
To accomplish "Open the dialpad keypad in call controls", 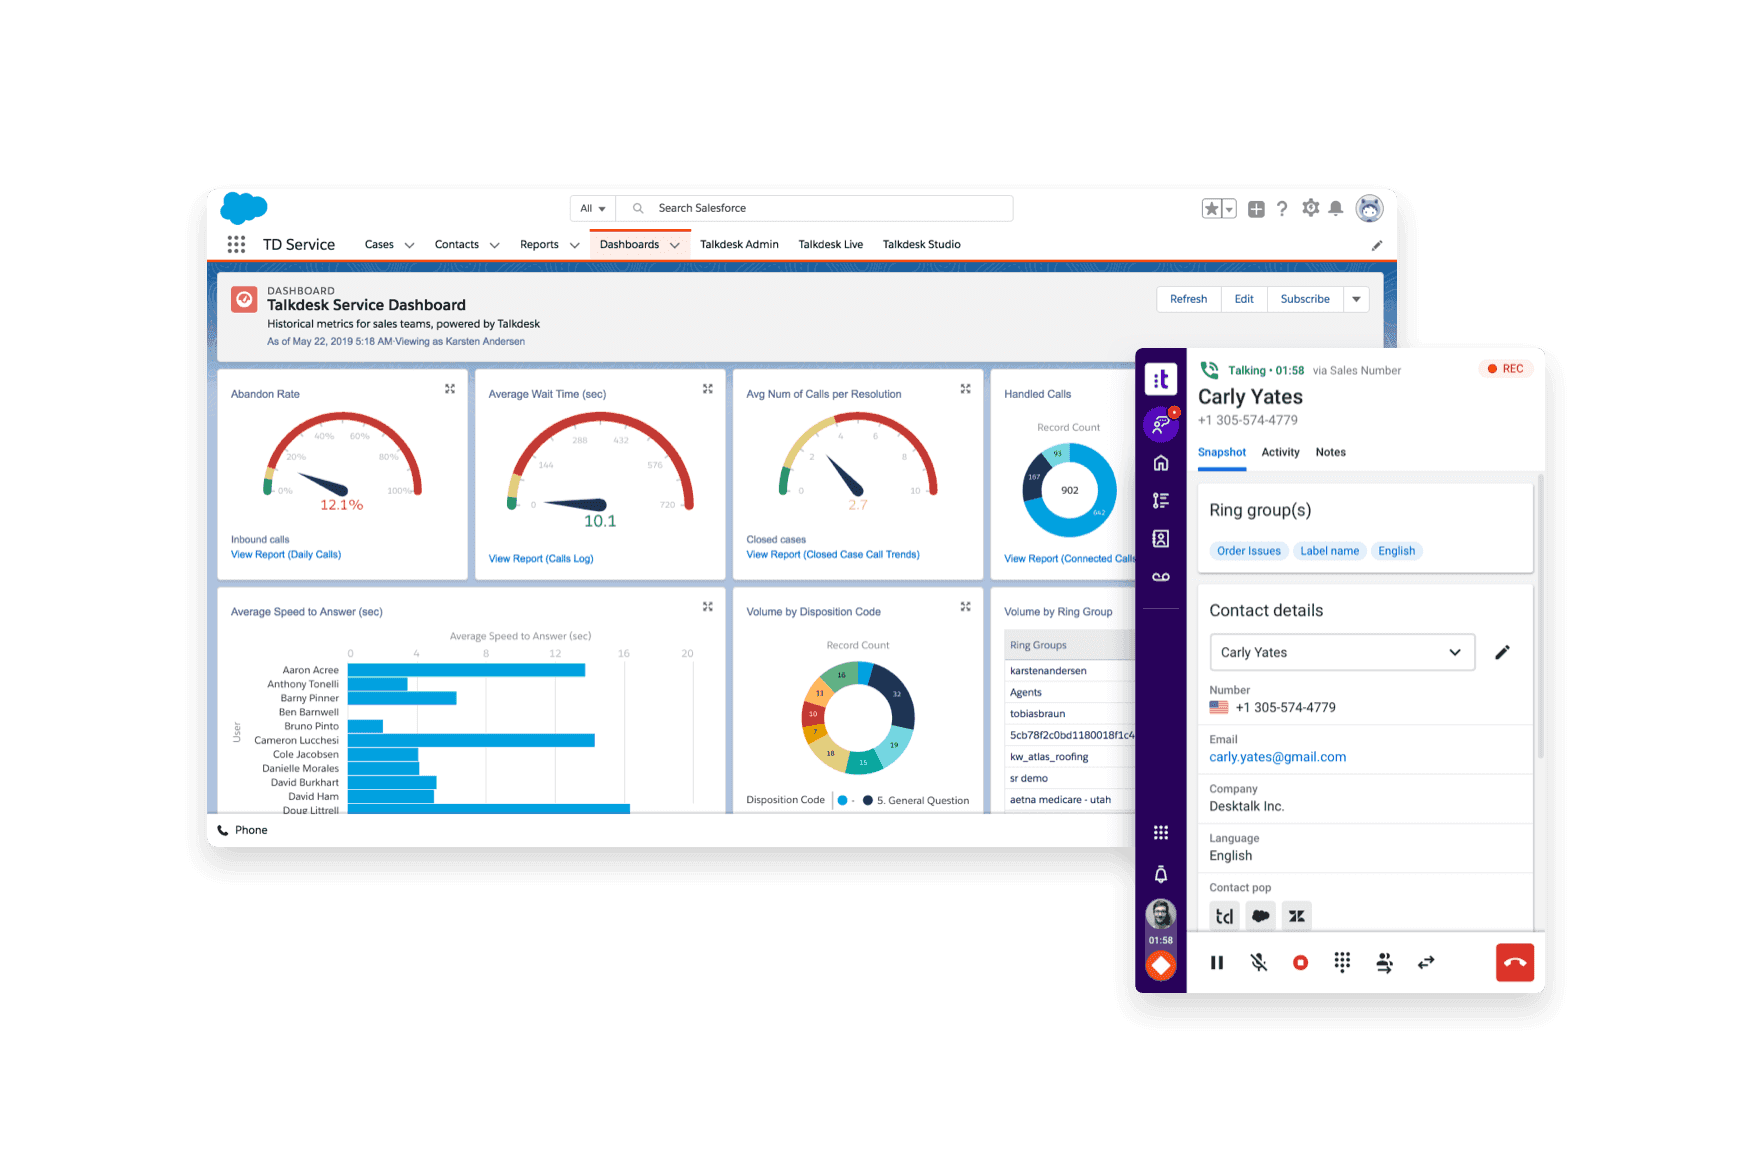I will pos(1342,962).
